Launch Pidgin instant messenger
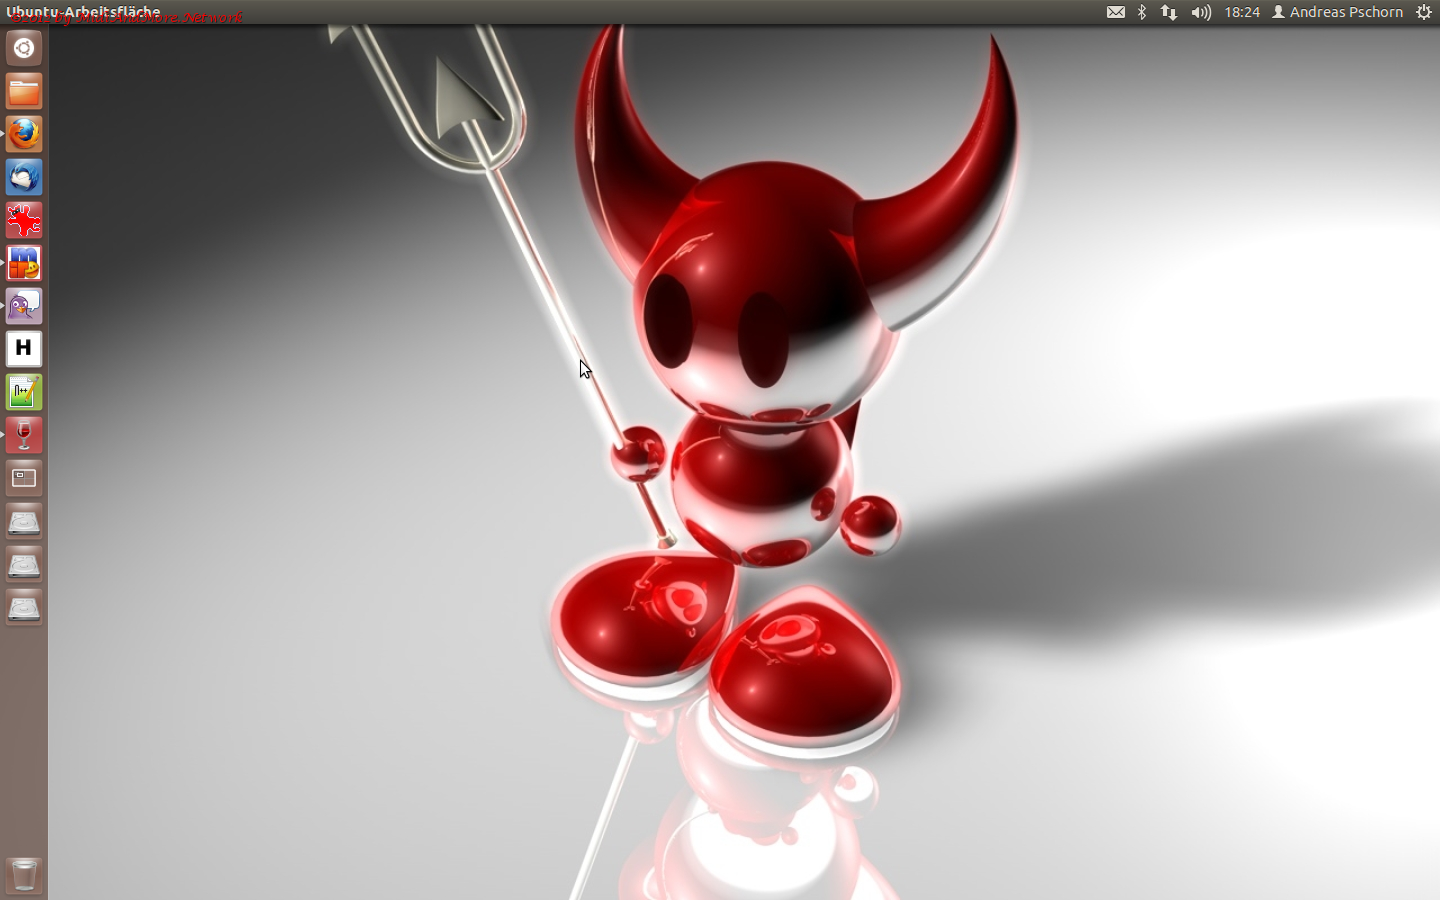 24,306
